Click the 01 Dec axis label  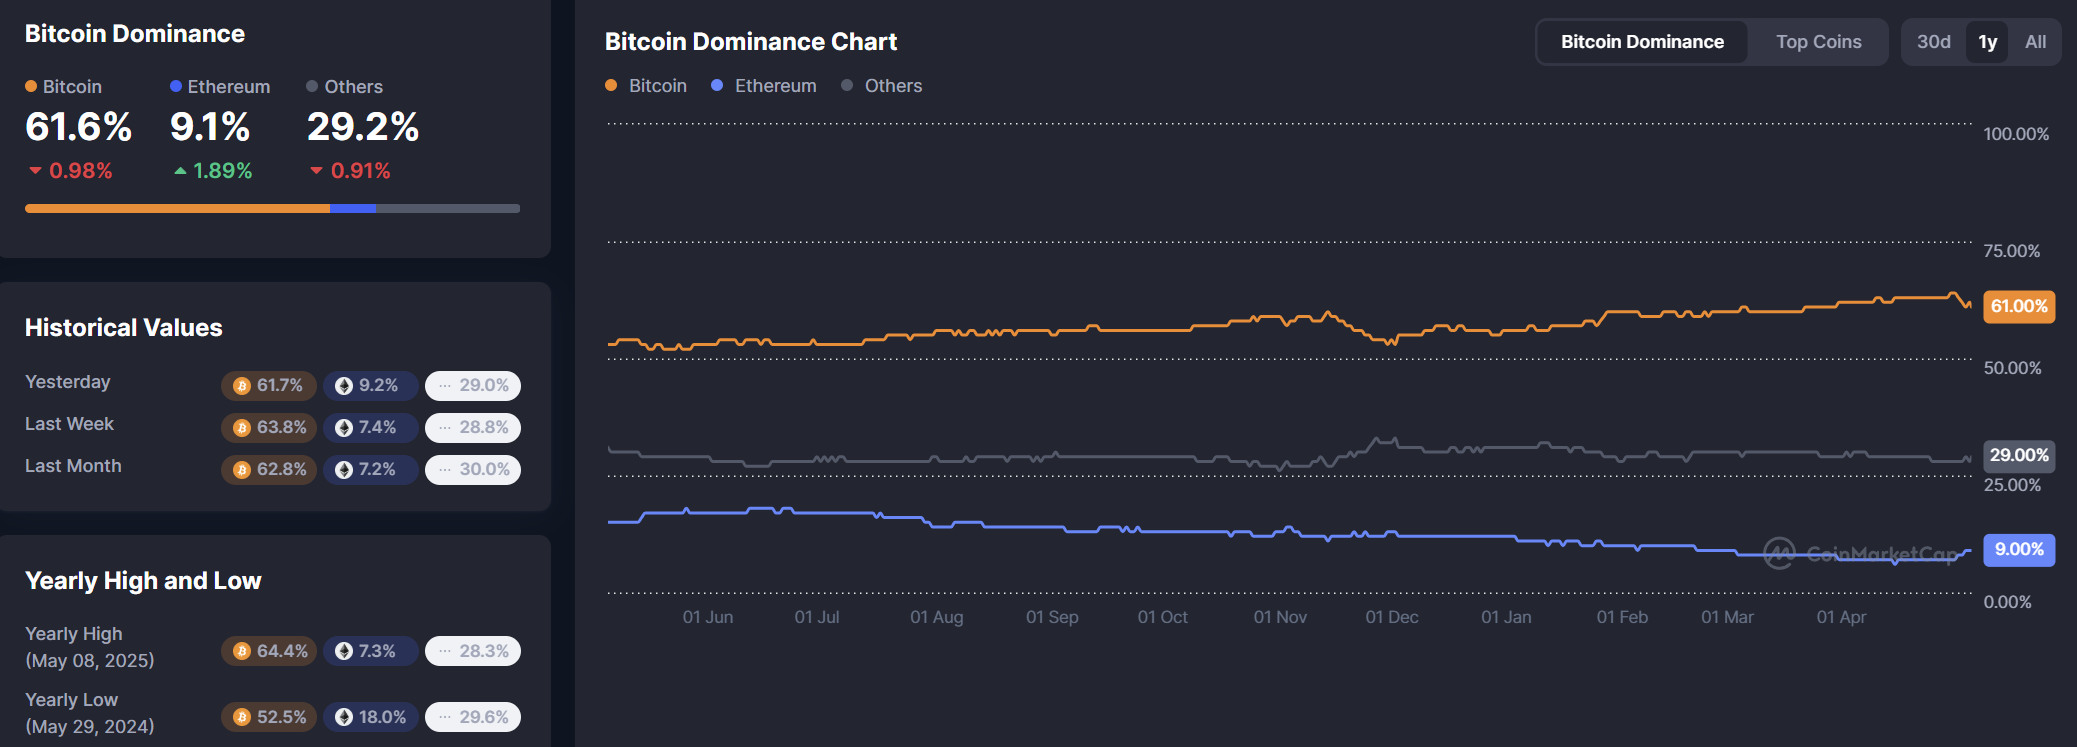point(1392,618)
